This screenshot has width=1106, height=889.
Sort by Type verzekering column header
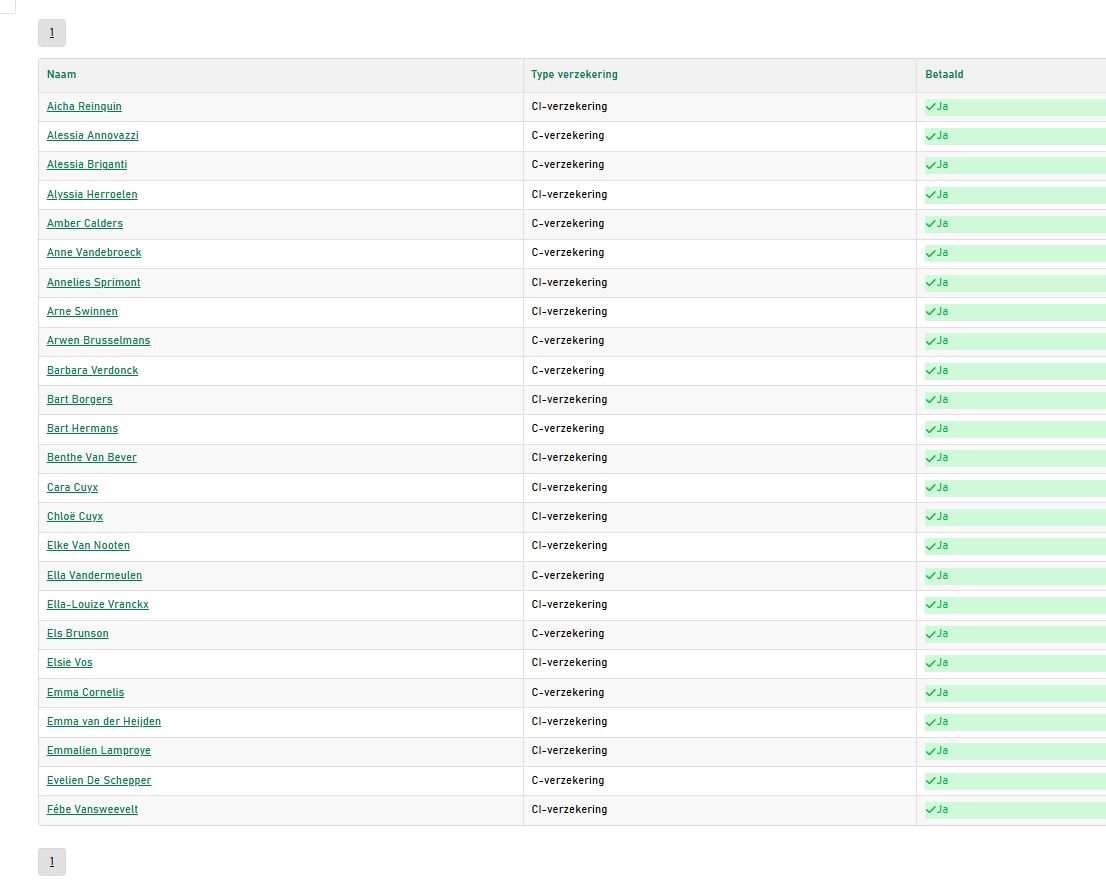pos(574,74)
